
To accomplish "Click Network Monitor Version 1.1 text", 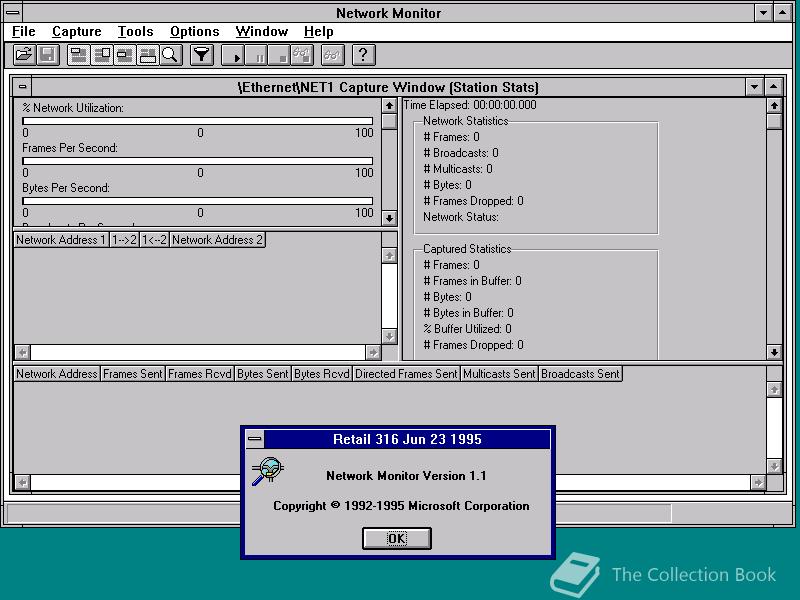I will pyautogui.click(x=406, y=476).
